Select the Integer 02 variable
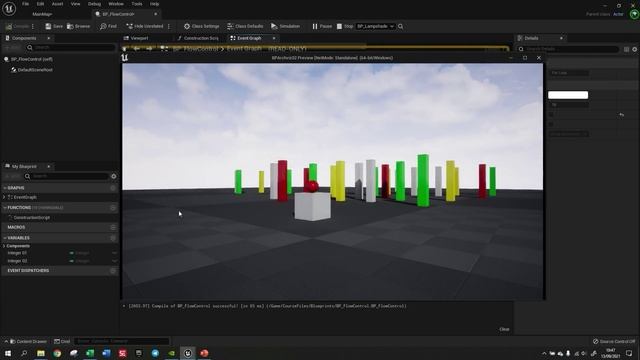 click(x=17, y=261)
